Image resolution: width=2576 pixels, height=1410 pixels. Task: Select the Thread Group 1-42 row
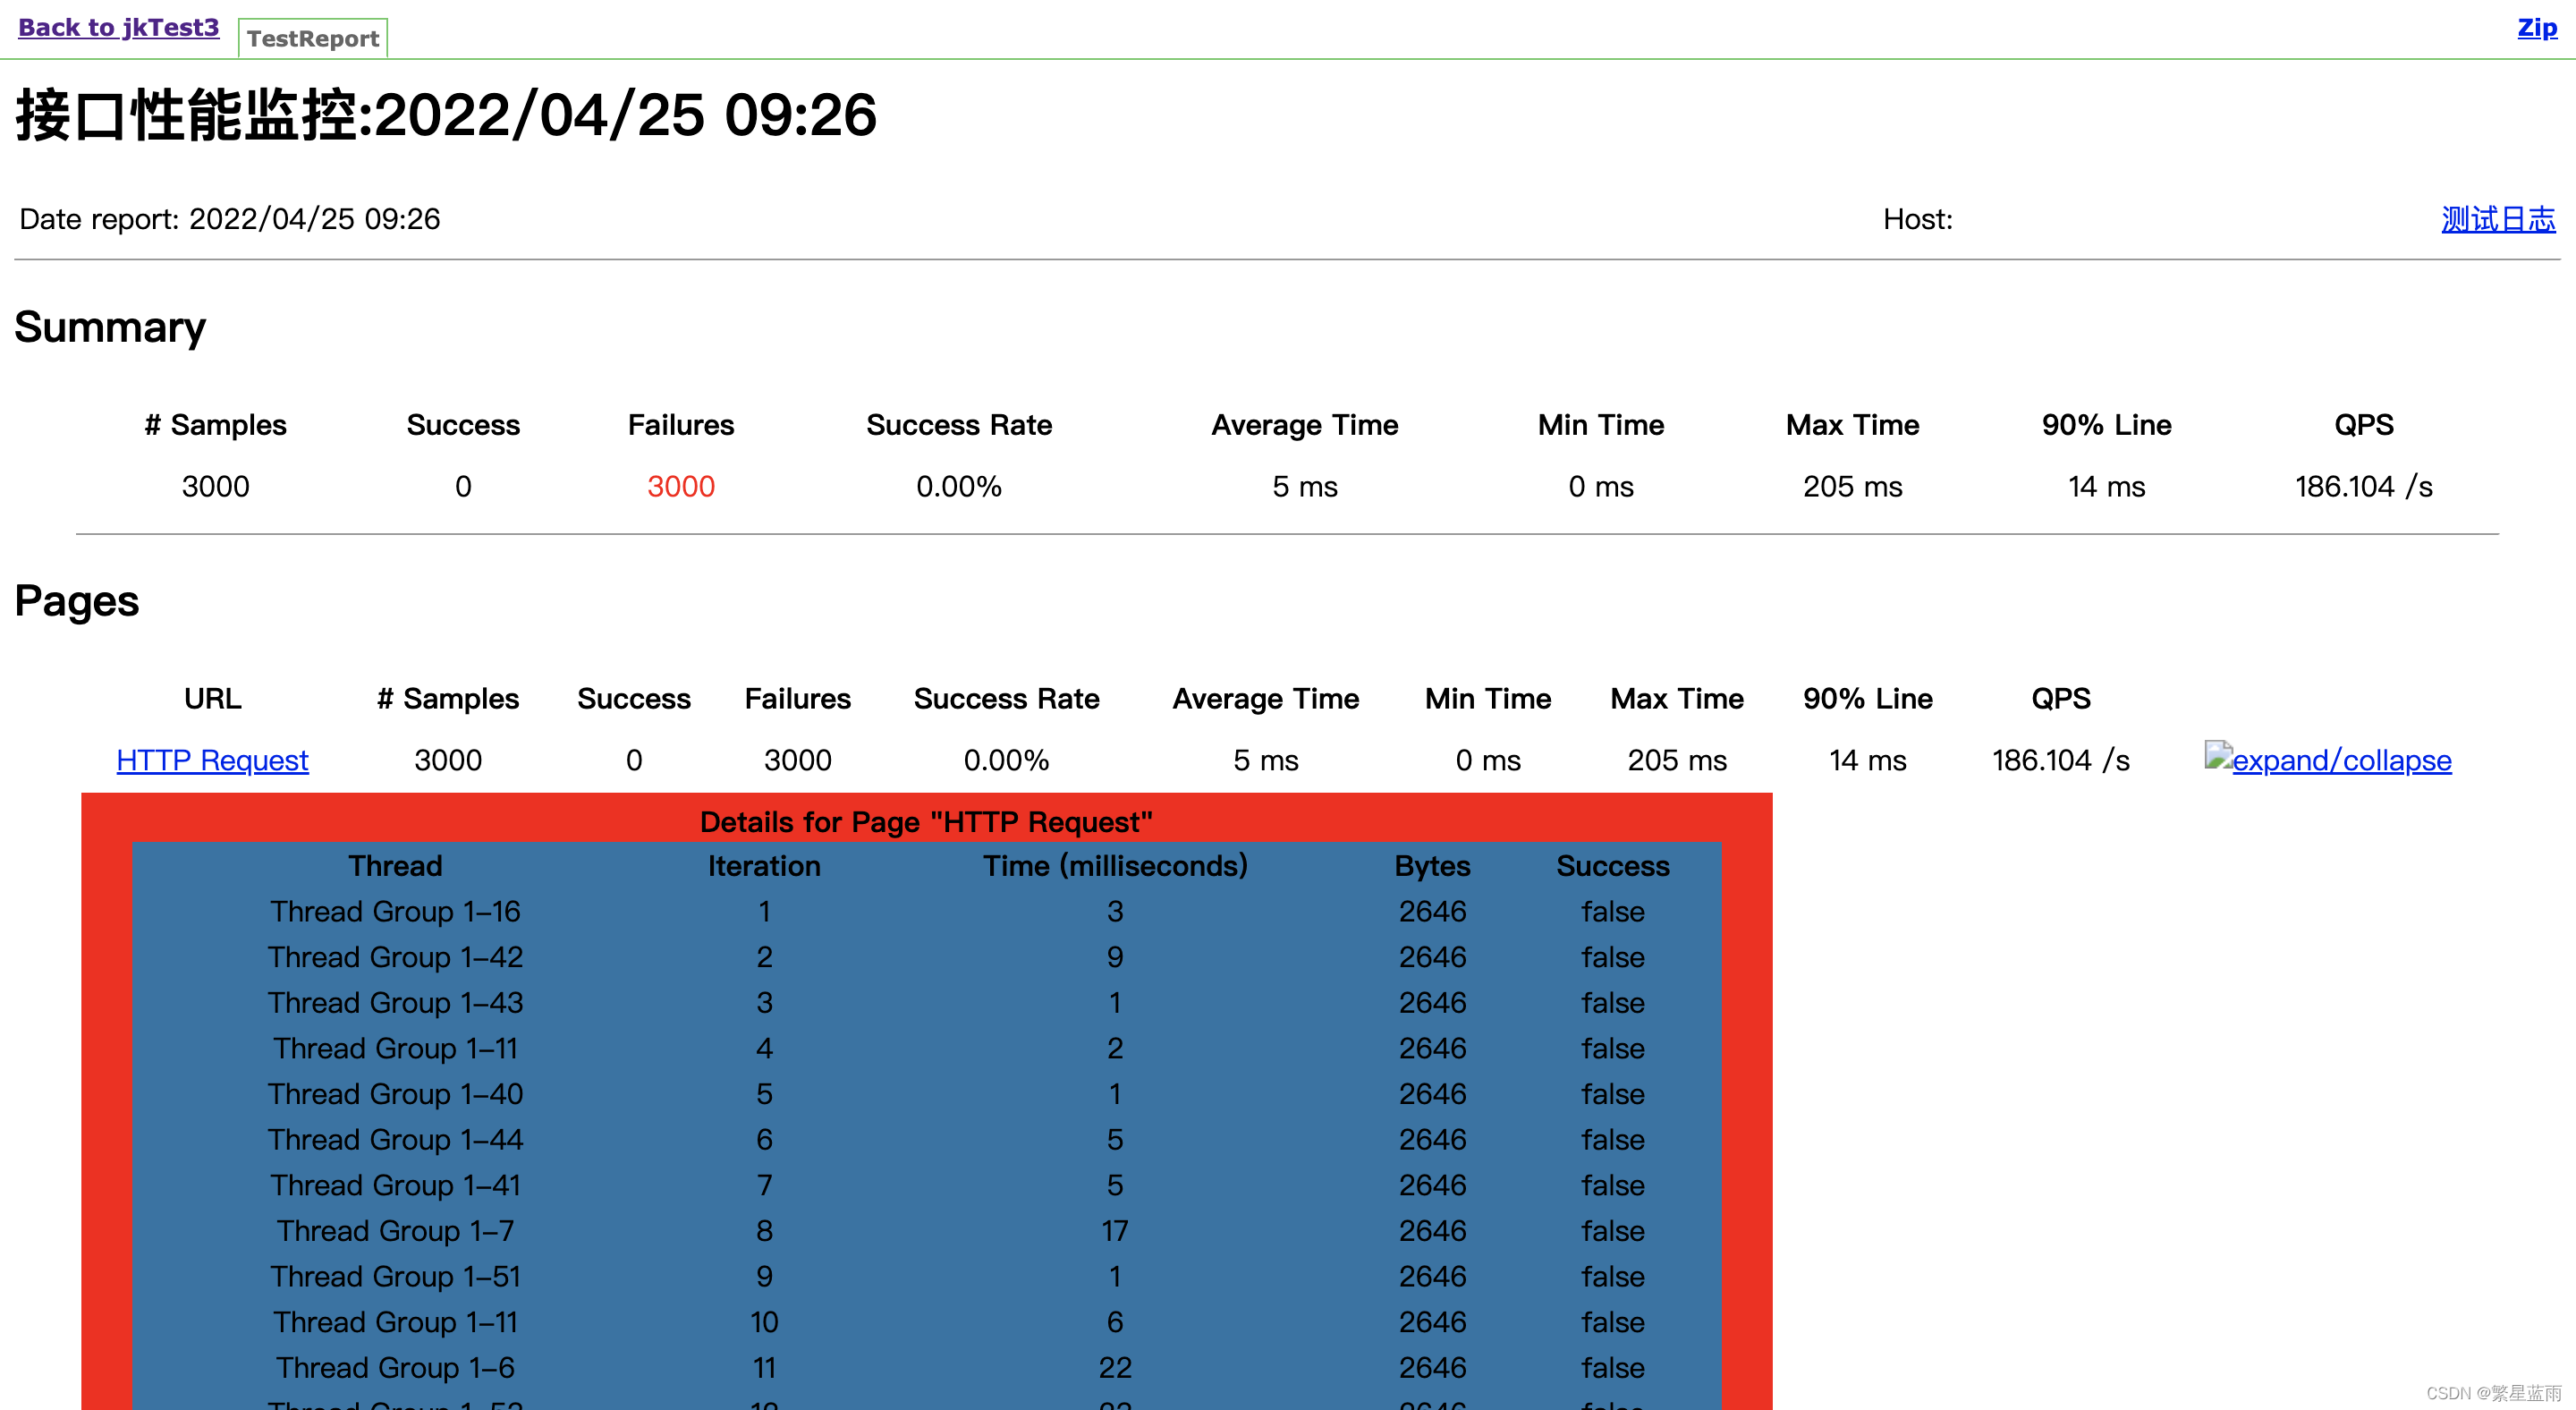(395, 958)
